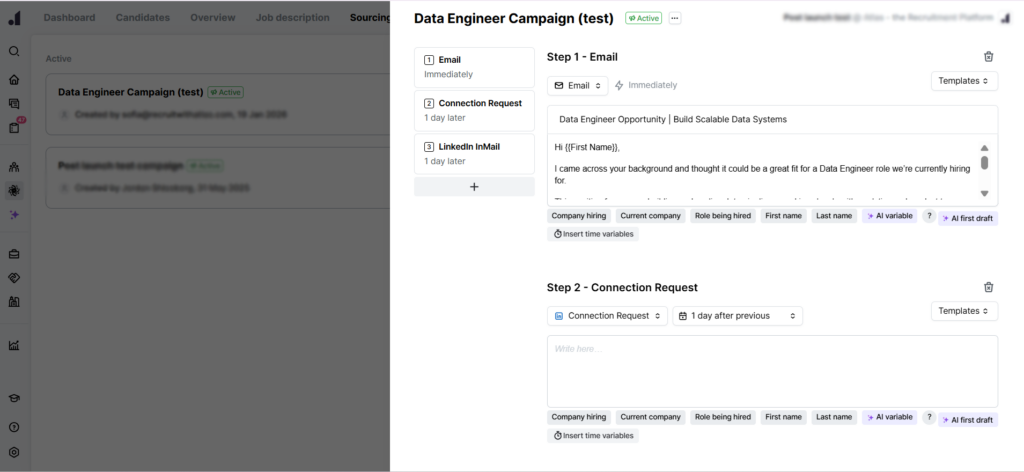Screen dimensions: 1024x472
Task: Delete Step 2 Connection Request with trash icon
Action: pyautogui.click(x=988, y=287)
